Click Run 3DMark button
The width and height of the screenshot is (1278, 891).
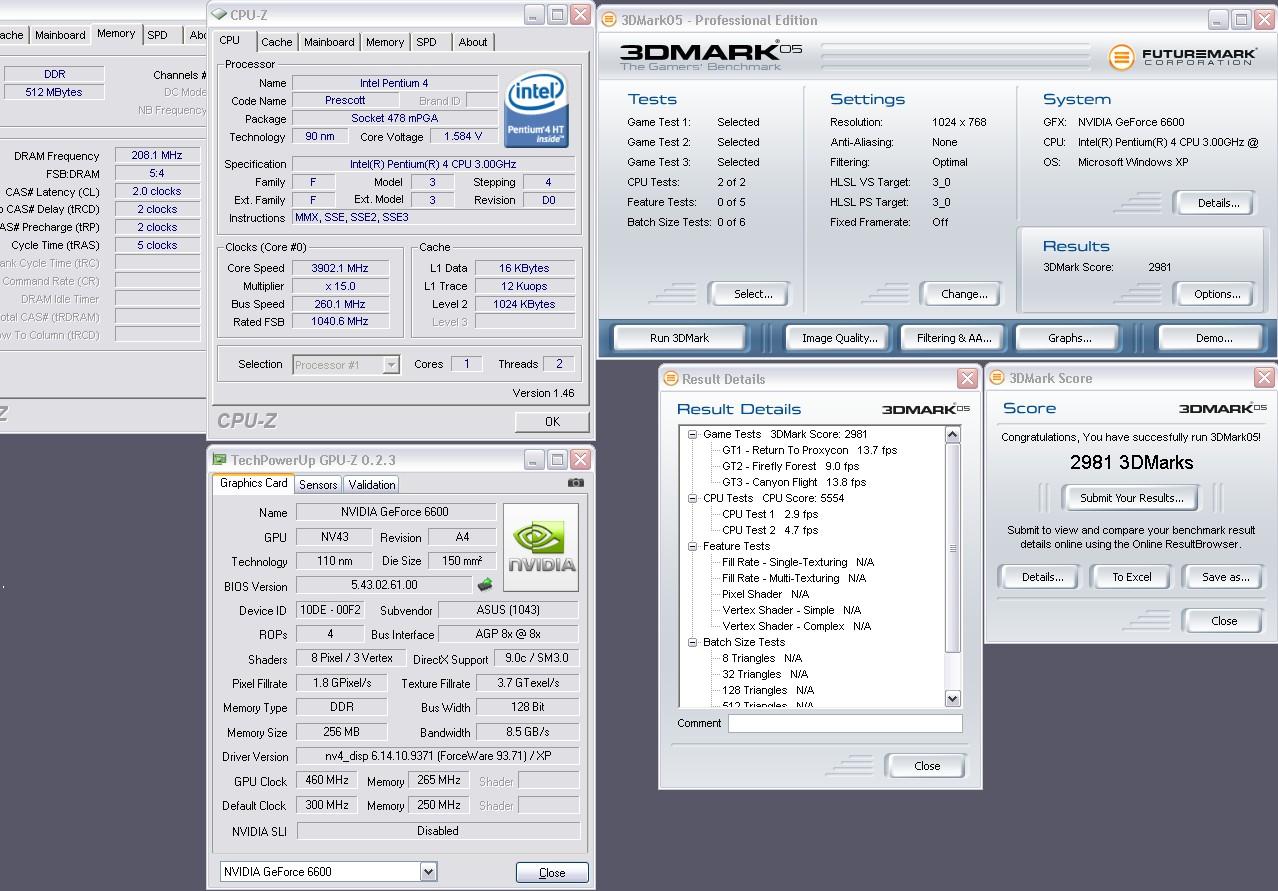pos(680,338)
